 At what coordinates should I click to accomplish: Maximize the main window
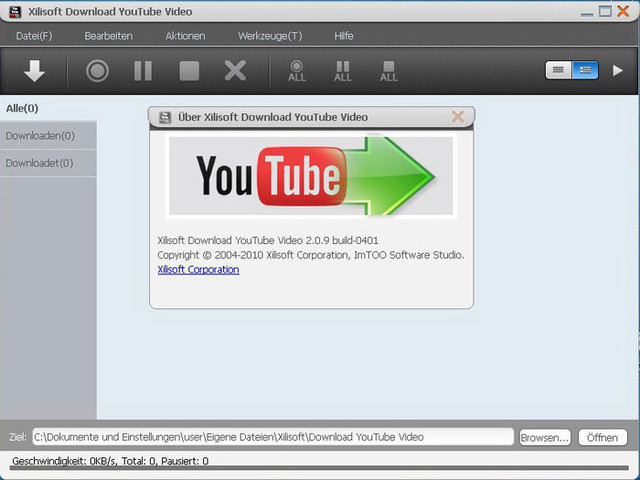tap(605, 11)
